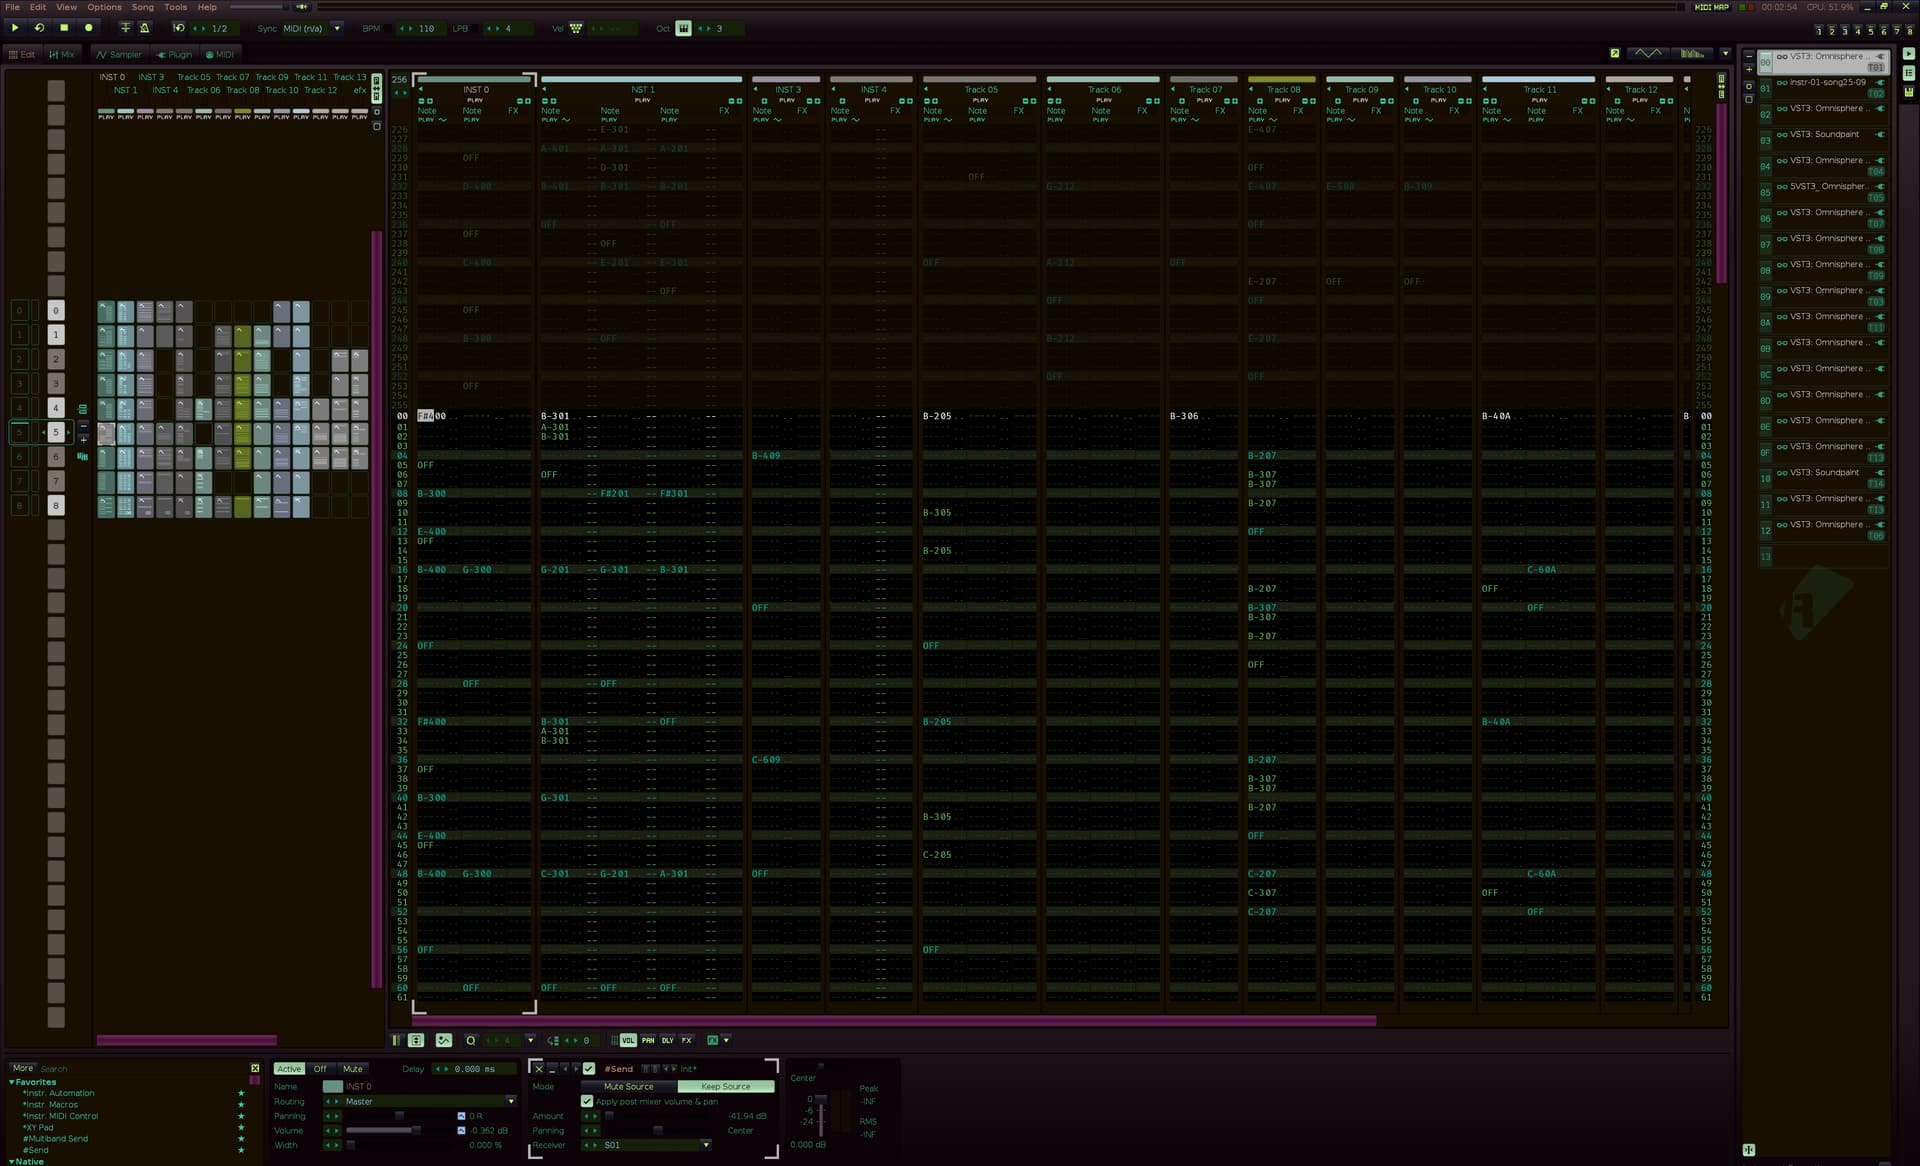Click the Mute button for track
The height and width of the screenshot is (1166, 1920).
[352, 1069]
